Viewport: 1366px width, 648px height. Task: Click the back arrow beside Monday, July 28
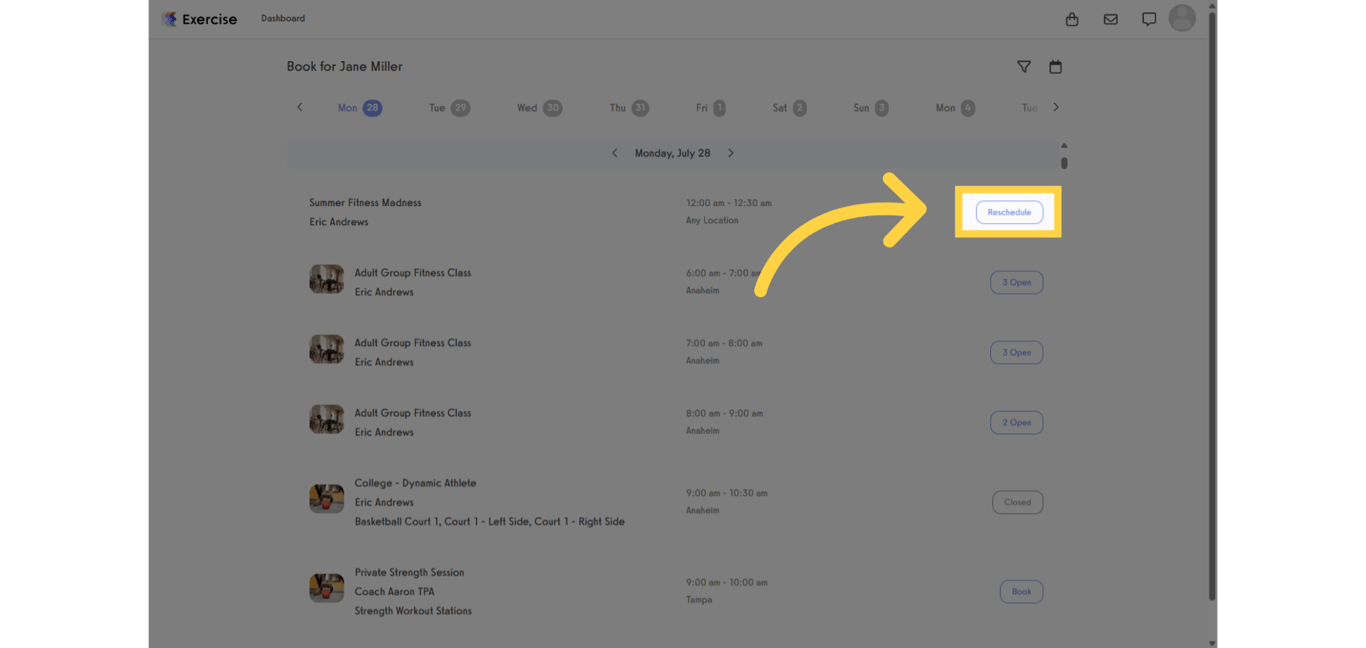click(614, 153)
